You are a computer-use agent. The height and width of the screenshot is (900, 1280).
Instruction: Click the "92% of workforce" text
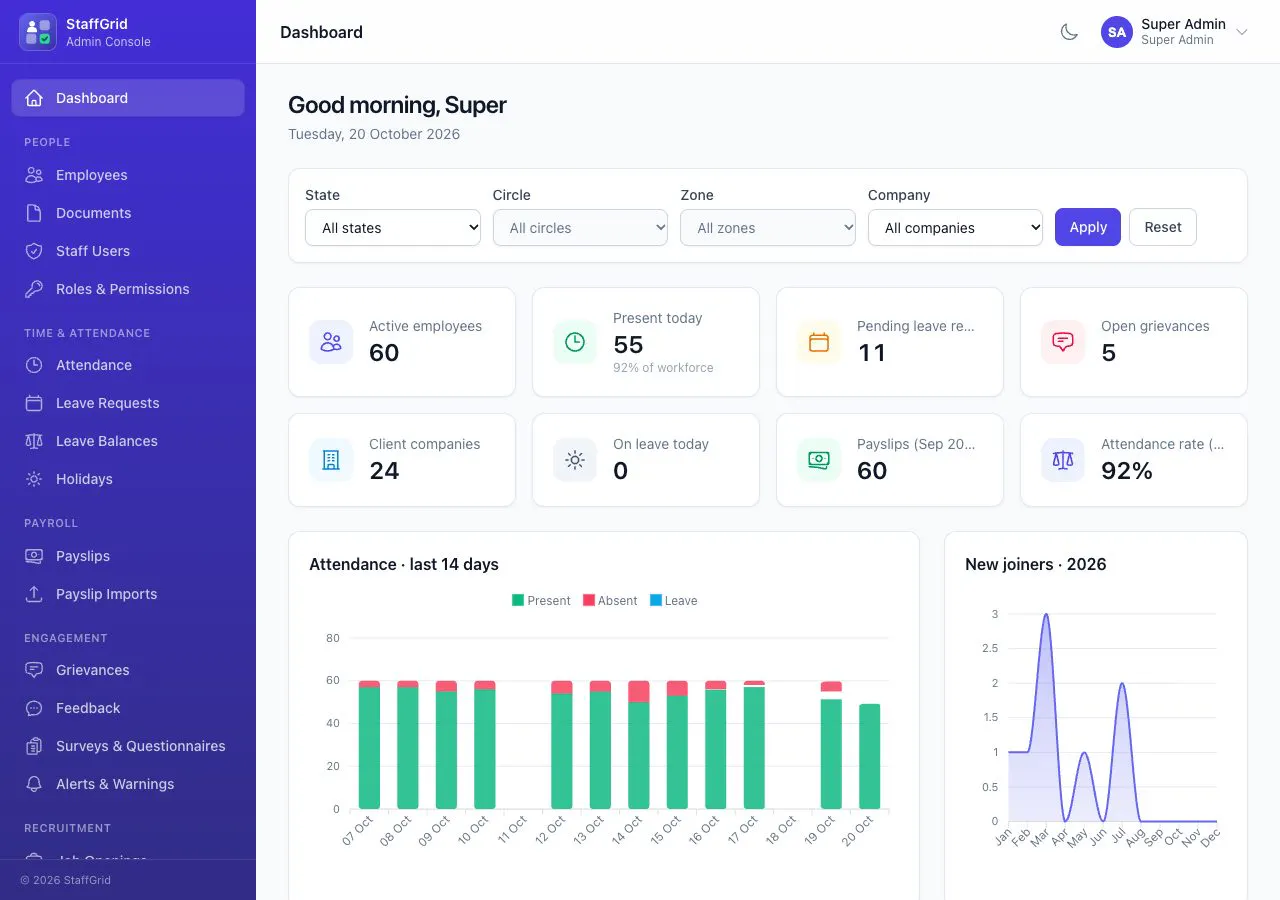click(663, 367)
